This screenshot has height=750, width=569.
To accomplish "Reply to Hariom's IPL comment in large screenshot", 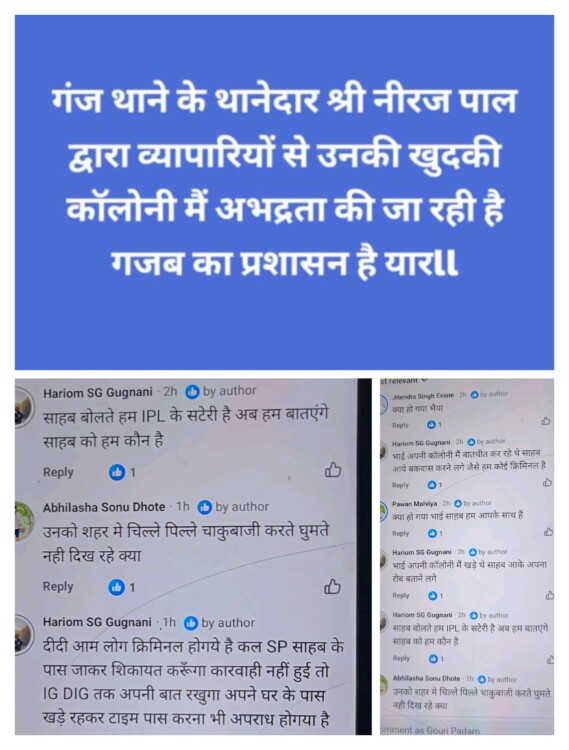I will coord(58,472).
